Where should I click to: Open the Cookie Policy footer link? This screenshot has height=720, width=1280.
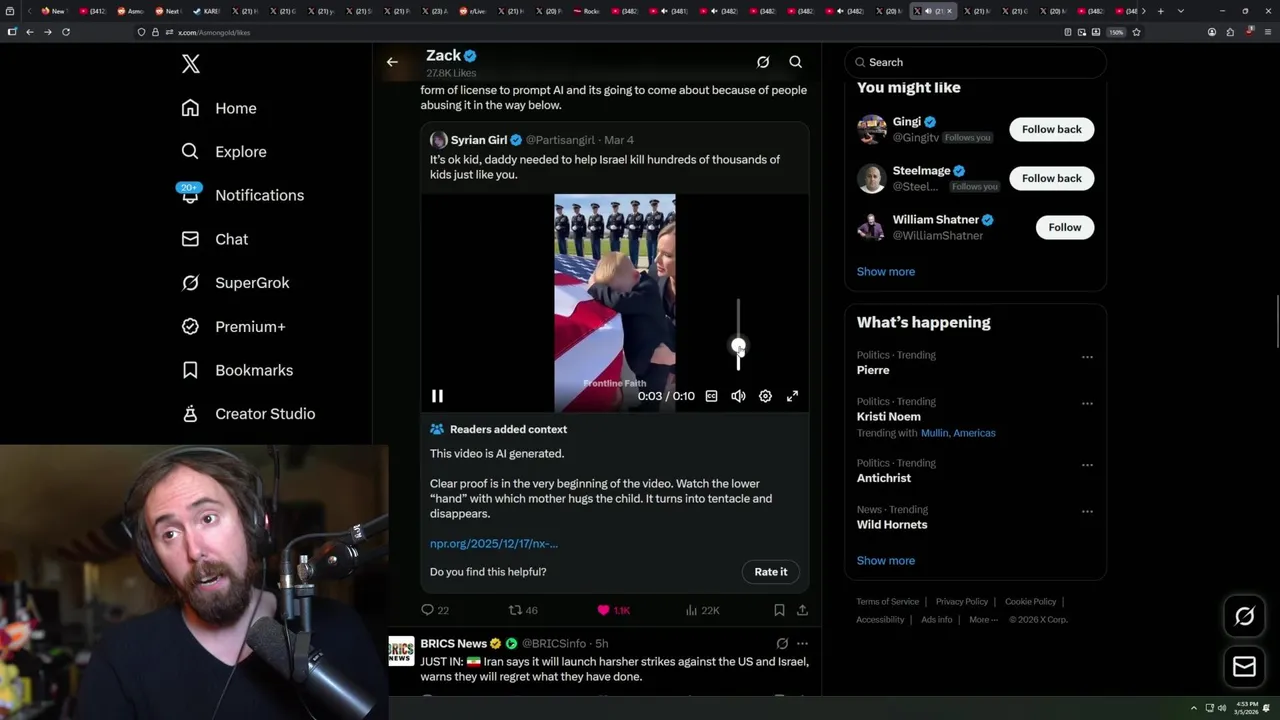(1030, 602)
